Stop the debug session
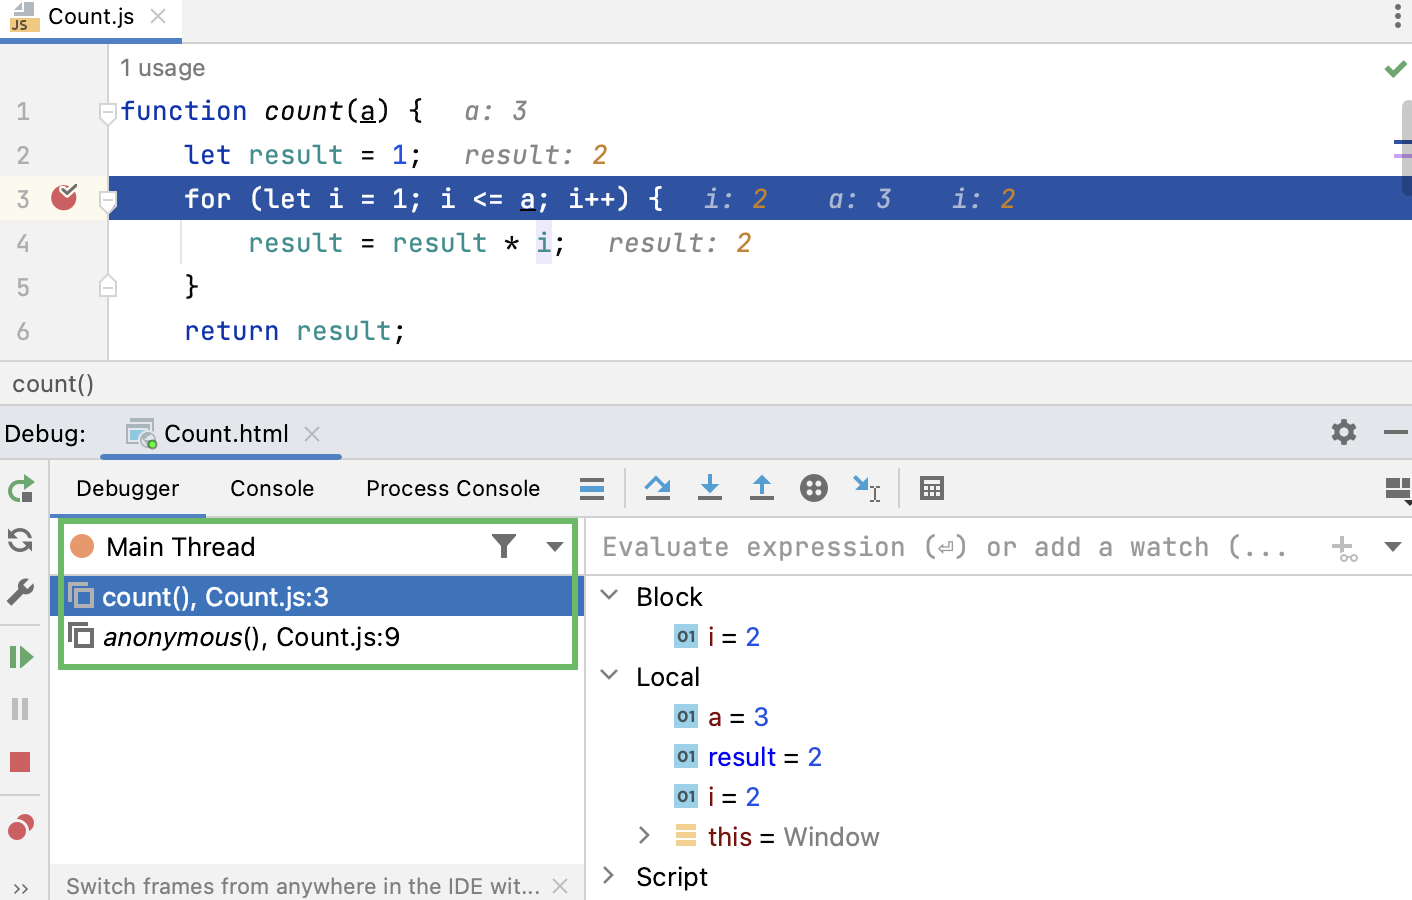This screenshot has height=900, width=1412. click(21, 762)
